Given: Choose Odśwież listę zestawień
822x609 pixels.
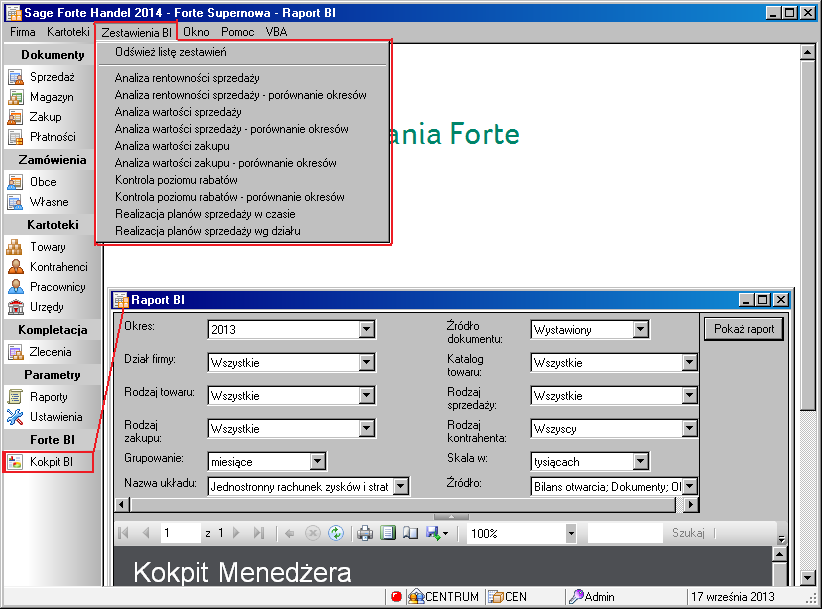Looking at the screenshot, I should tap(243, 52).
